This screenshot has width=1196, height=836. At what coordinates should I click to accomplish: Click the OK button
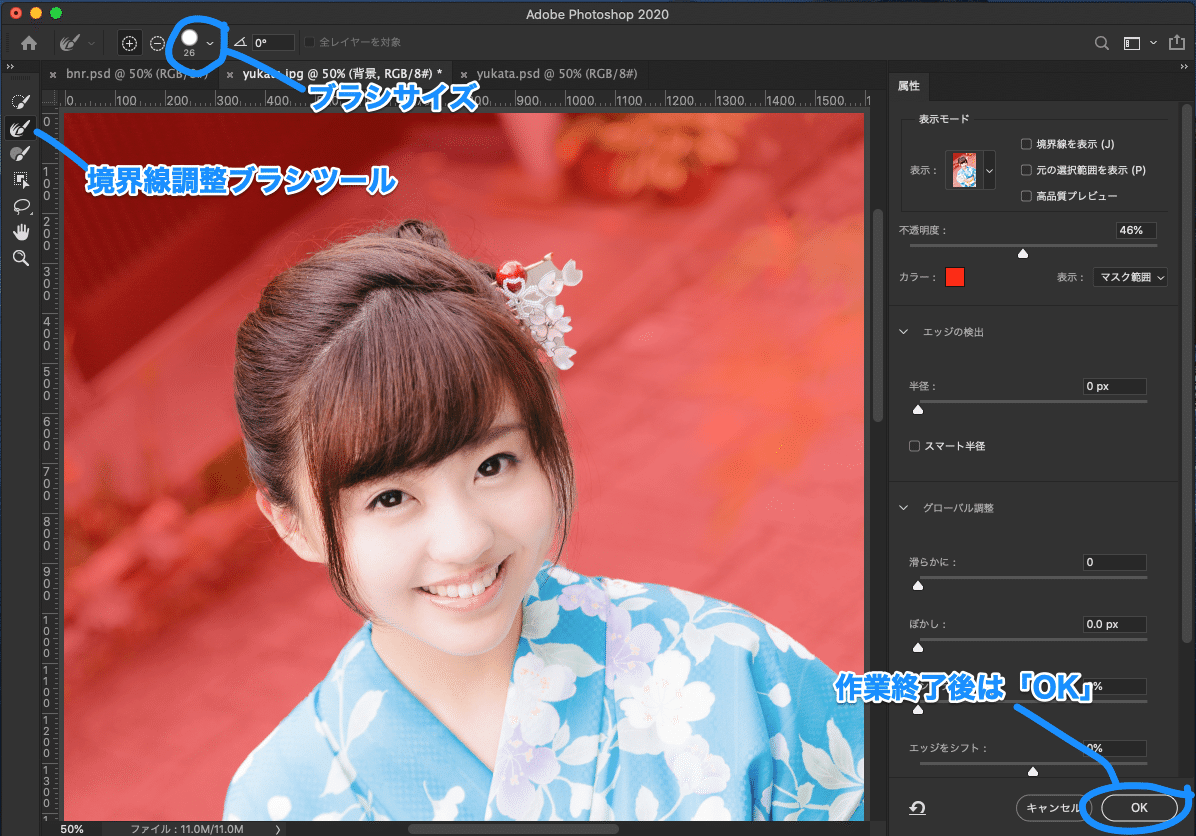(1139, 808)
